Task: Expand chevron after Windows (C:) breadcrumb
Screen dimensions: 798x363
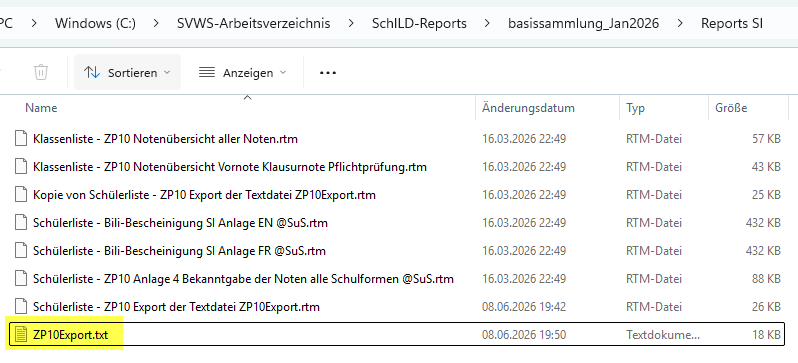Action: (156, 23)
